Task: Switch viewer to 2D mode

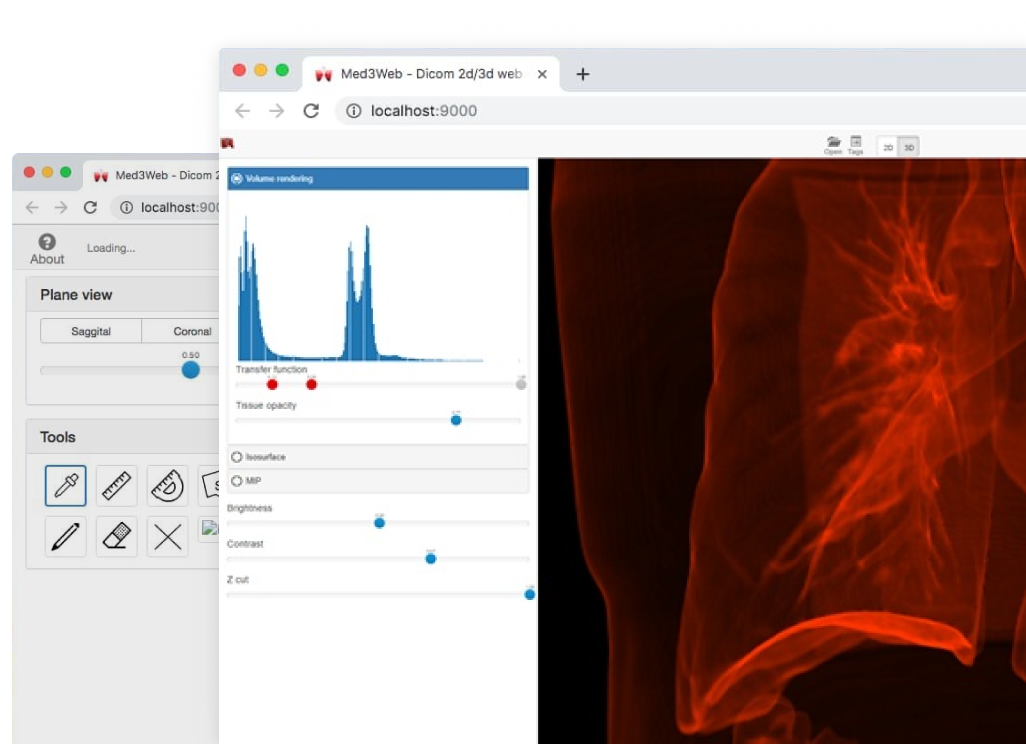Action: point(888,146)
